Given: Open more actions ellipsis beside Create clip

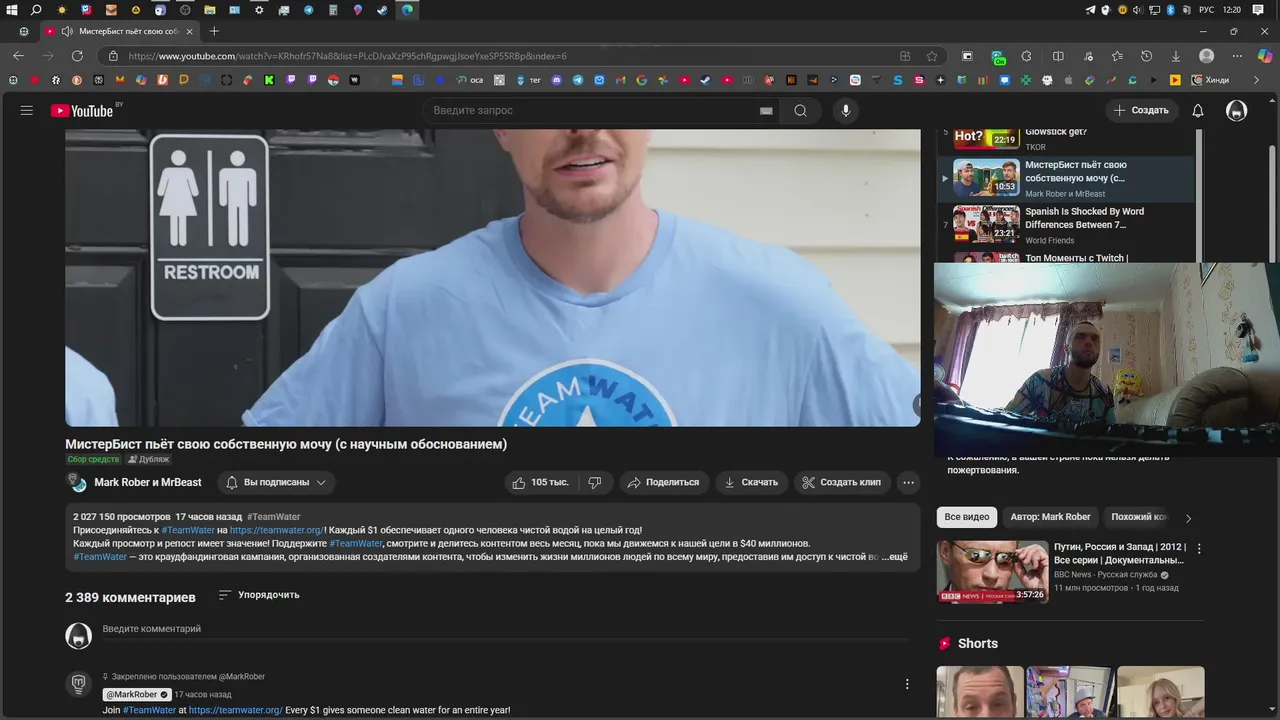Looking at the screenshot, I should [x=908, y=482].
